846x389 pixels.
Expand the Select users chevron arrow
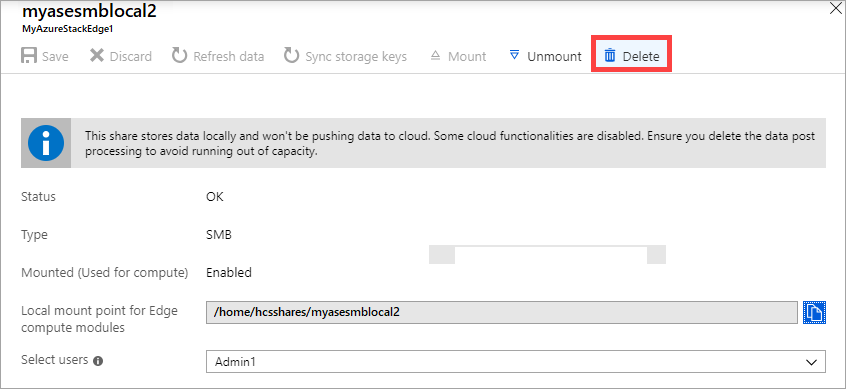click(x=811, y=362)
